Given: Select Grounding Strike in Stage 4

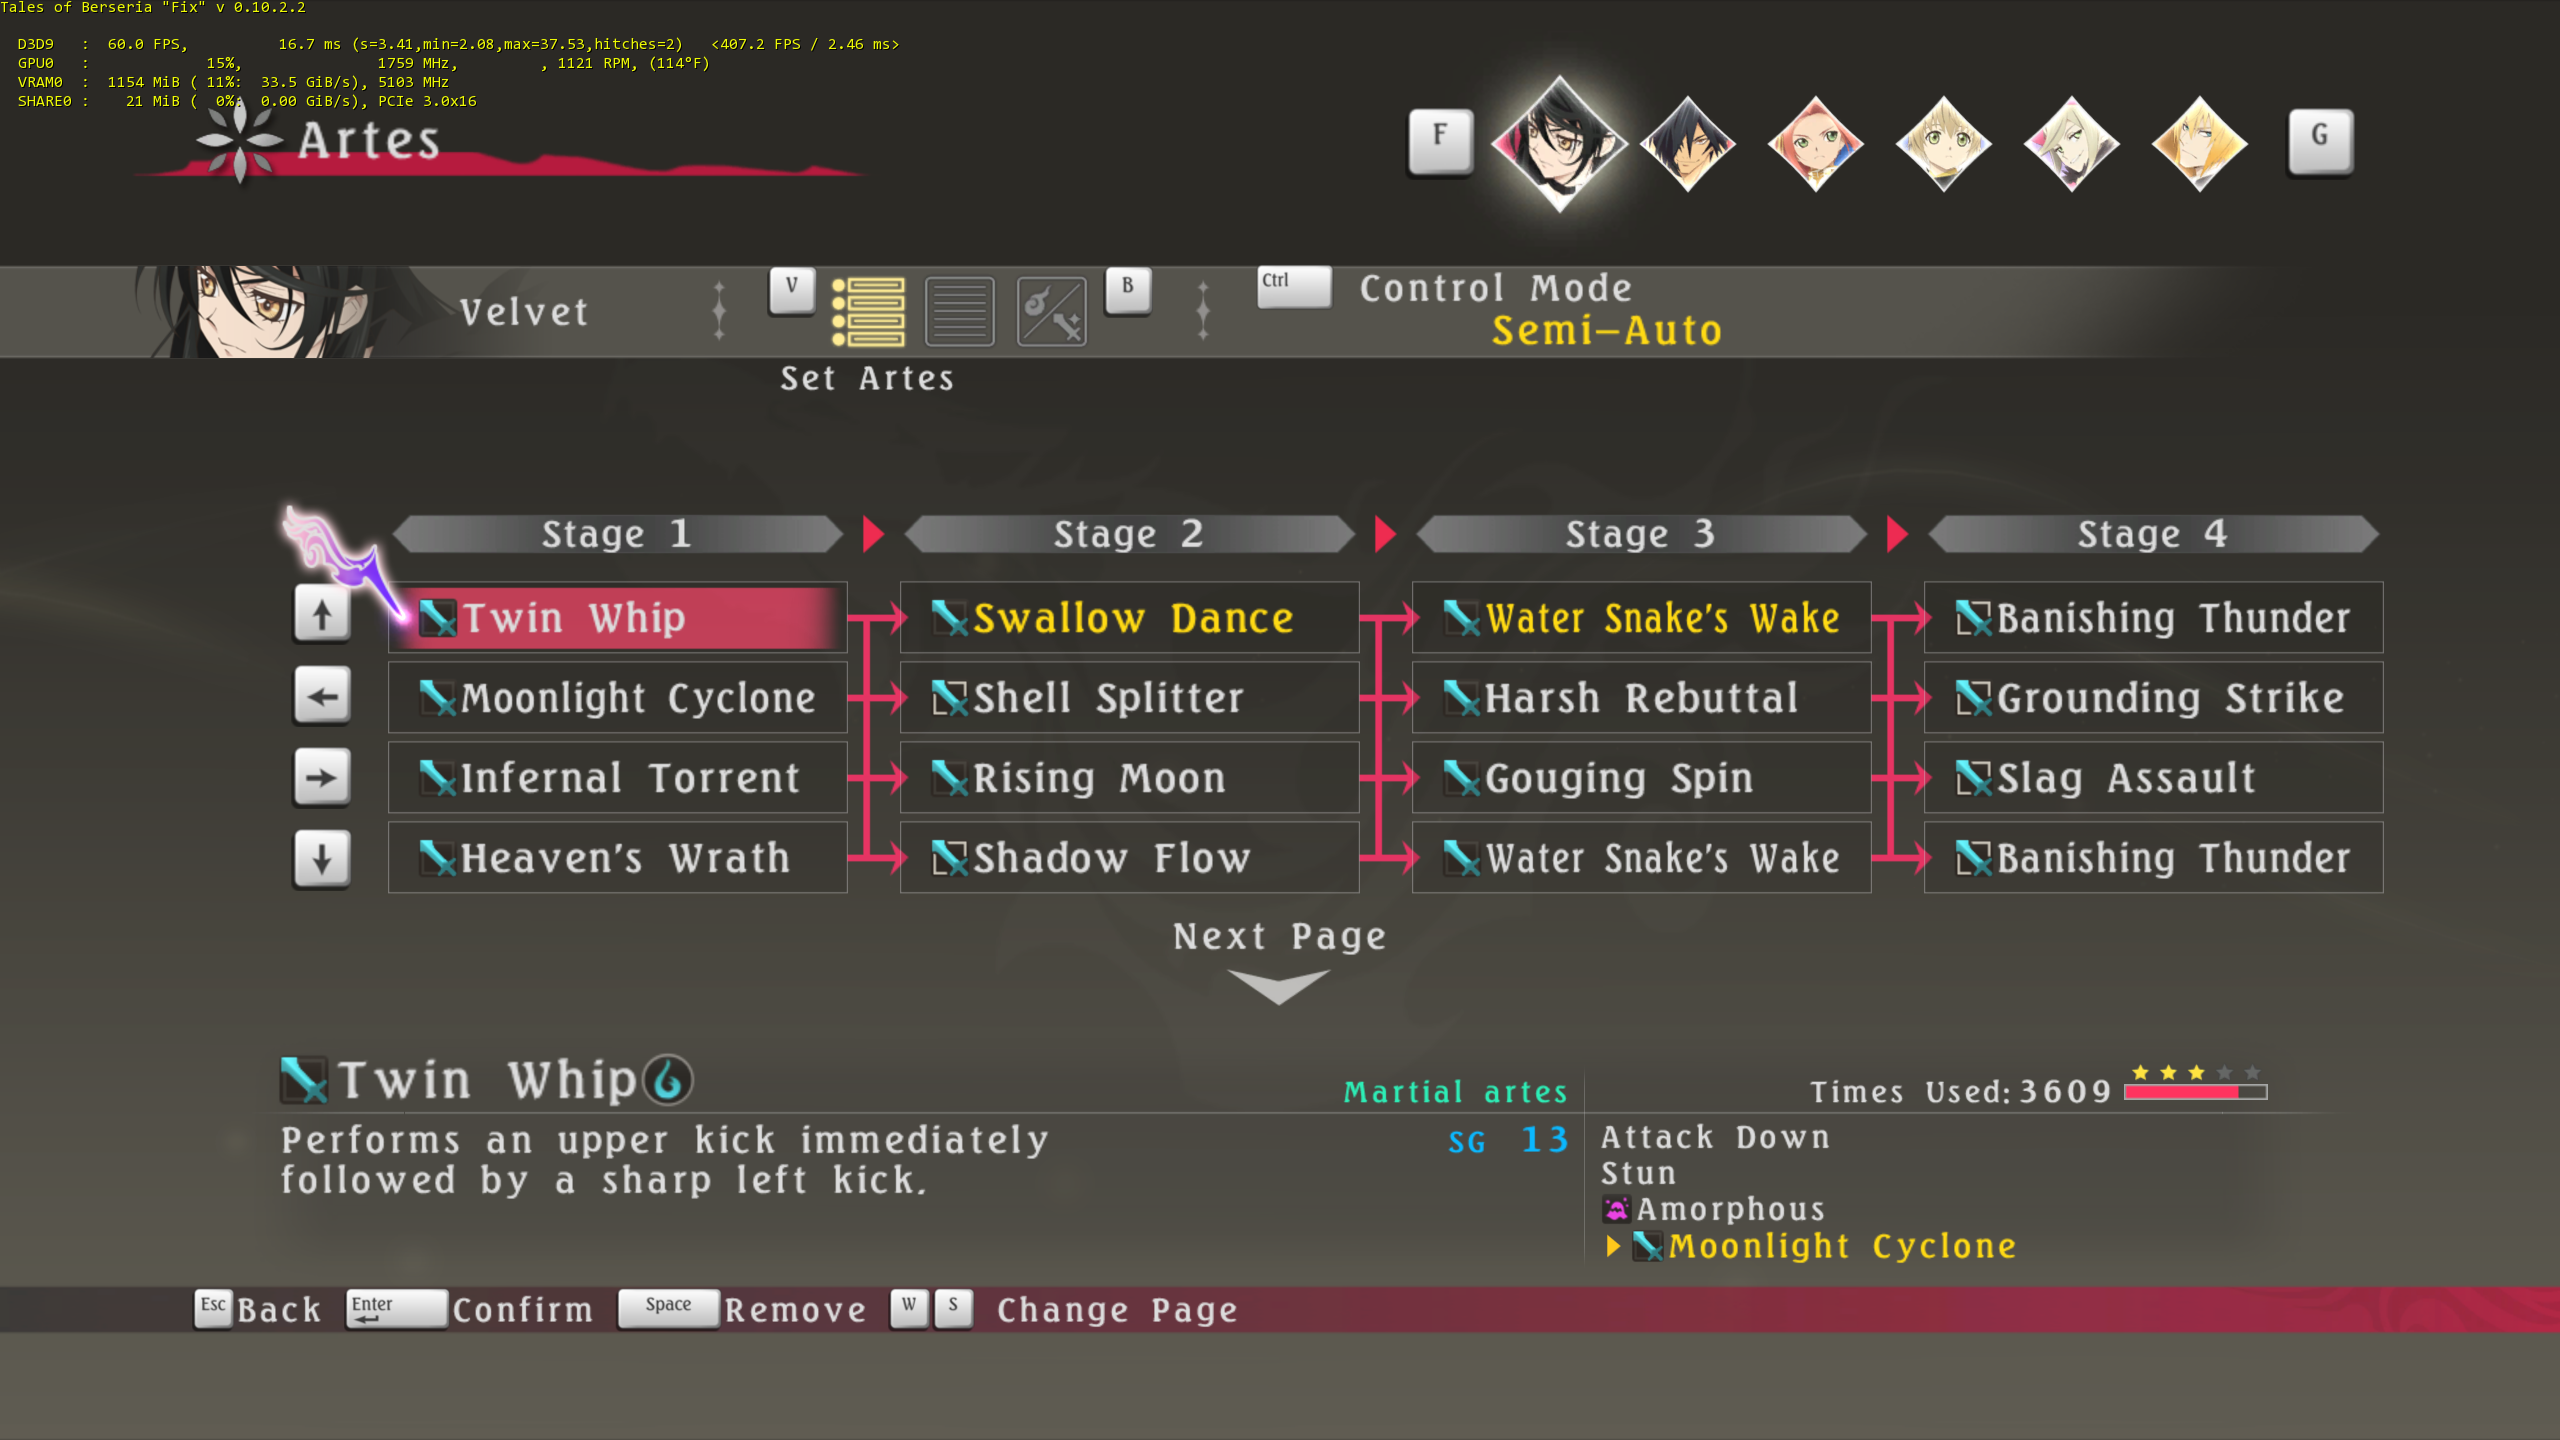Looking at the screenshot, I should (x=2153, y=698).
